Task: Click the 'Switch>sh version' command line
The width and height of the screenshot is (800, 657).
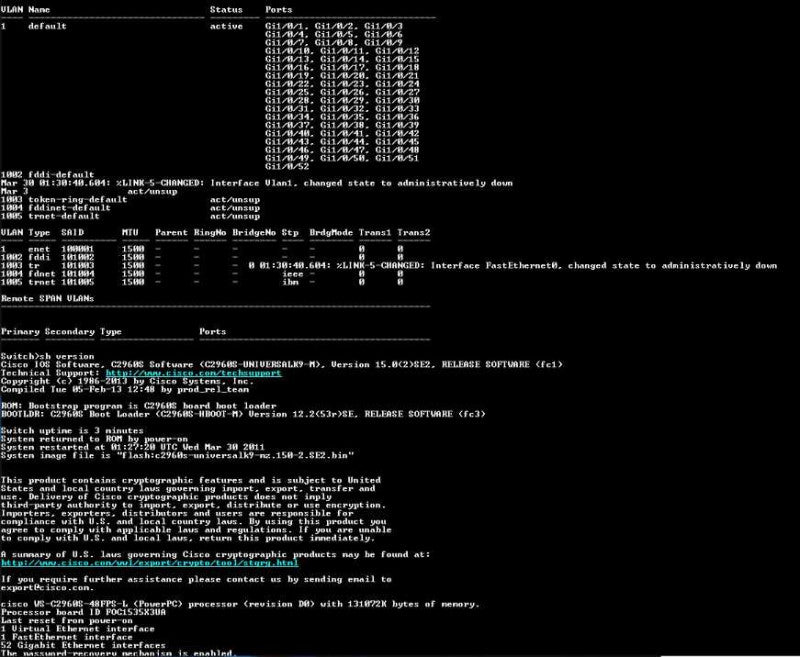Action: click(x=47, y=356)
